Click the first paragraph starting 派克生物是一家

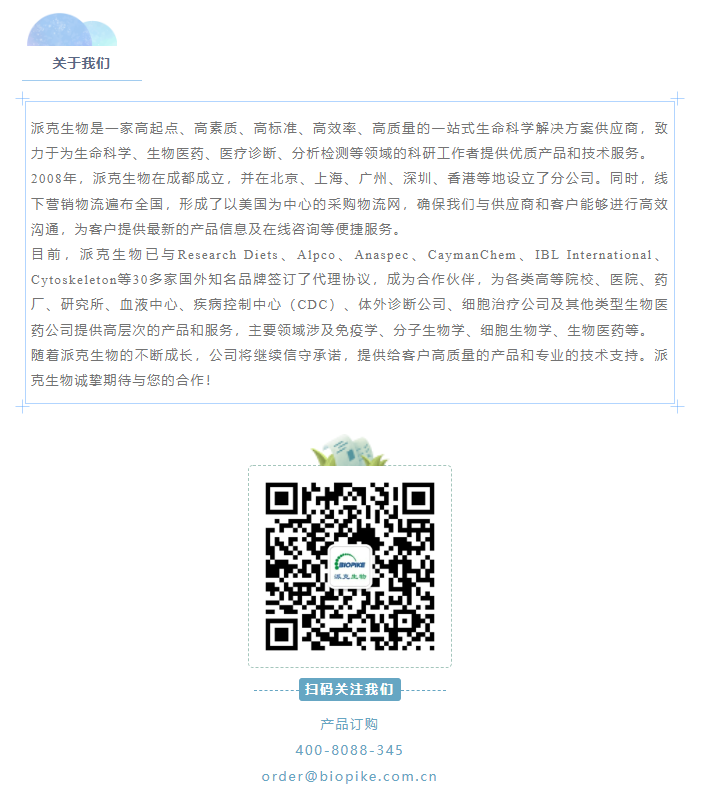click(349, 141)
